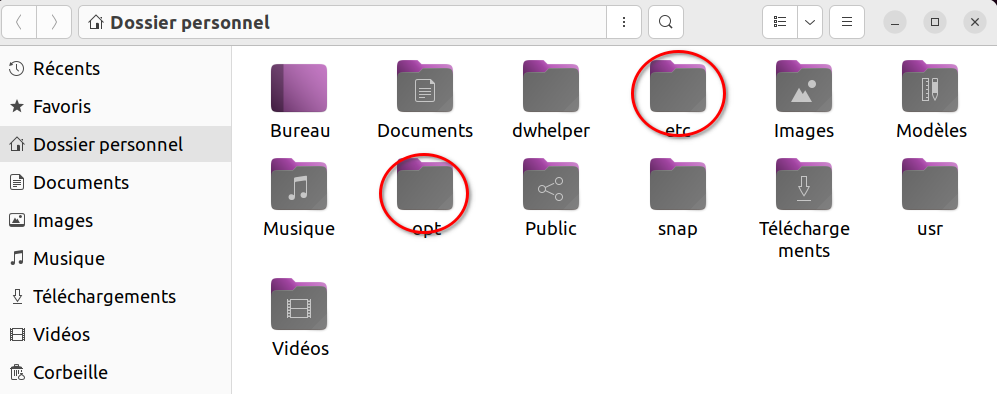Select the etc folder icon
This screenshot has width=997, height=394.
678,86
